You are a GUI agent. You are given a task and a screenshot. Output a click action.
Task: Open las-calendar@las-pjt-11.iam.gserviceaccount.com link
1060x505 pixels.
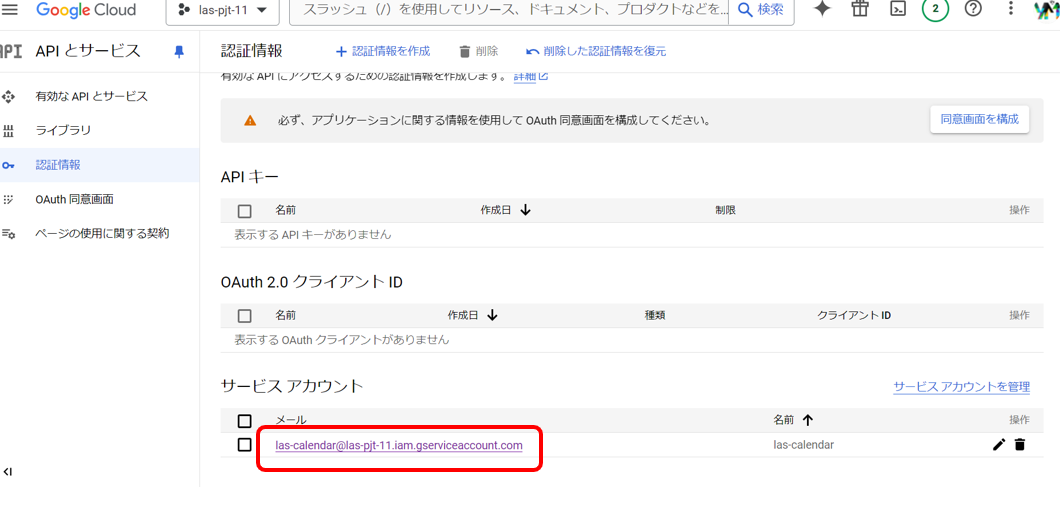coord(399,445)
